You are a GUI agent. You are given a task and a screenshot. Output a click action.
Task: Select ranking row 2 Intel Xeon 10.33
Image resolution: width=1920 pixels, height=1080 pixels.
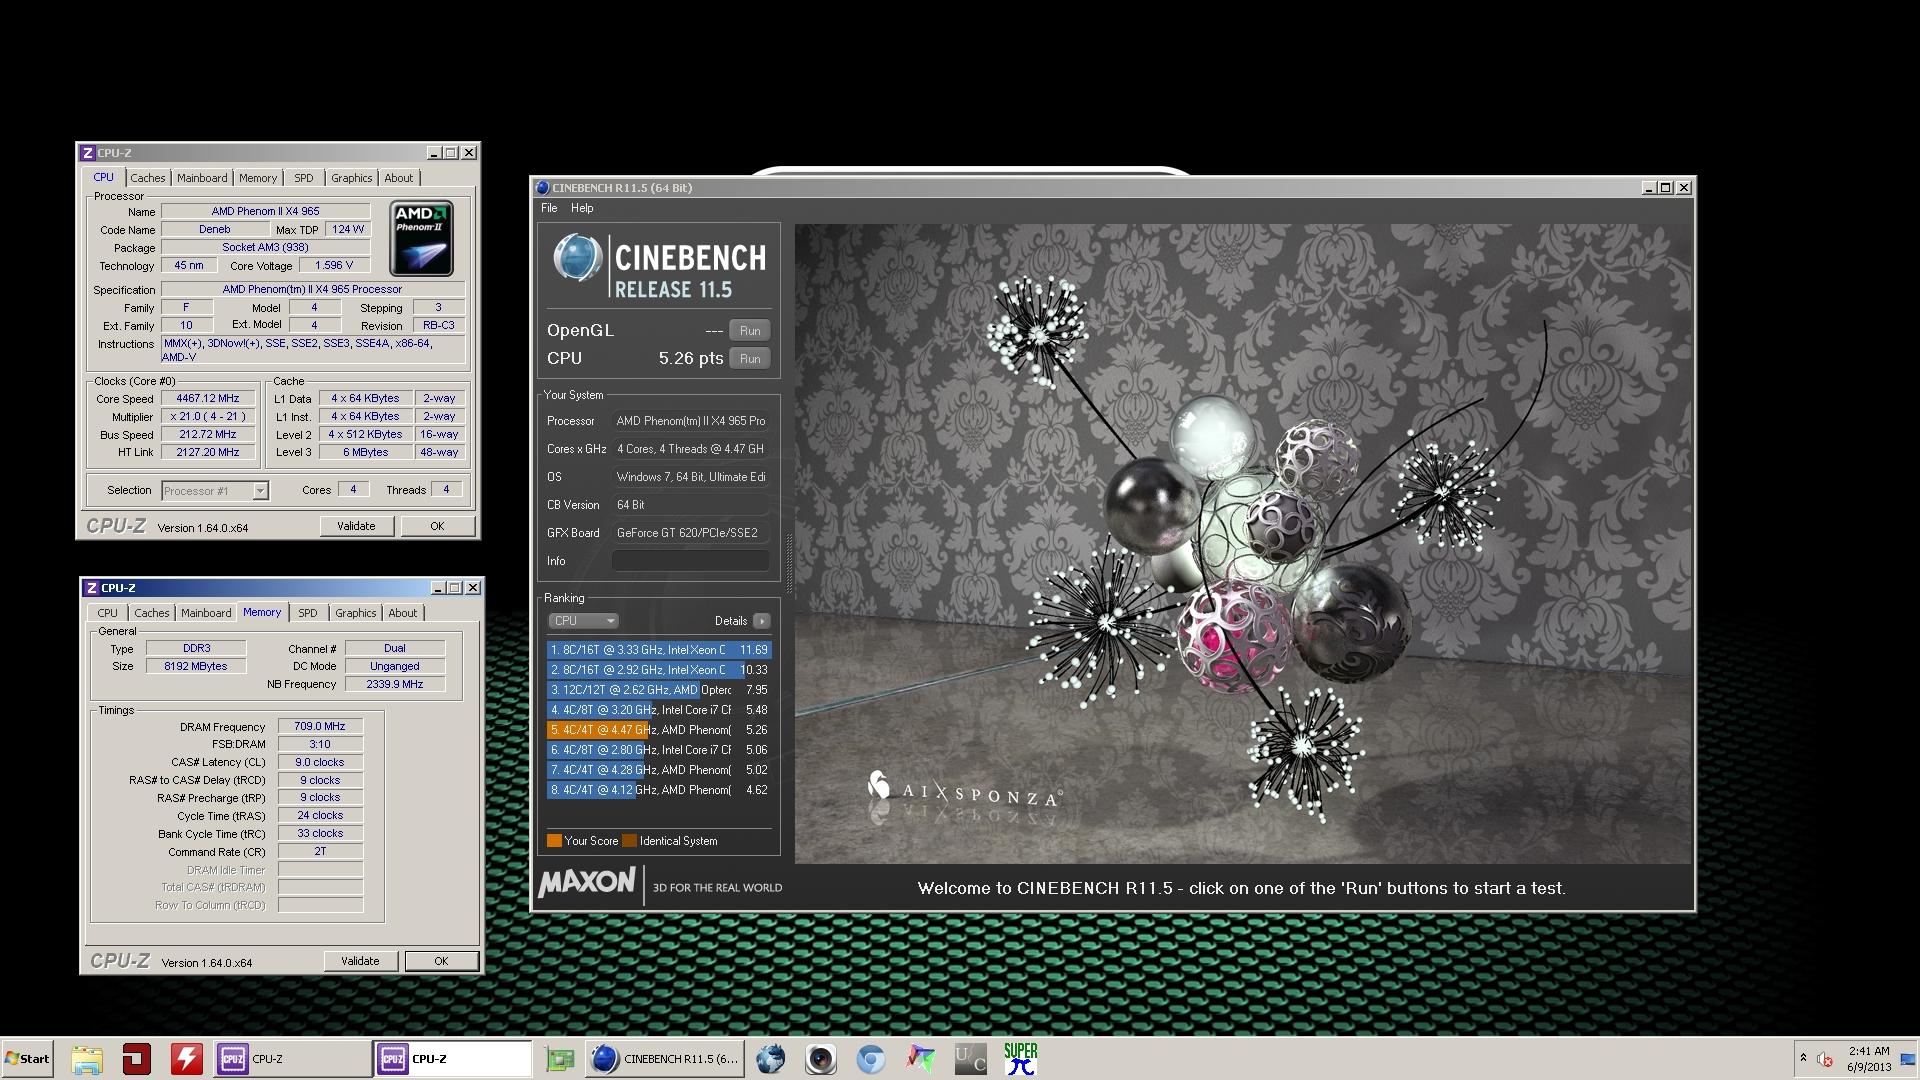[x=659, y=670]
